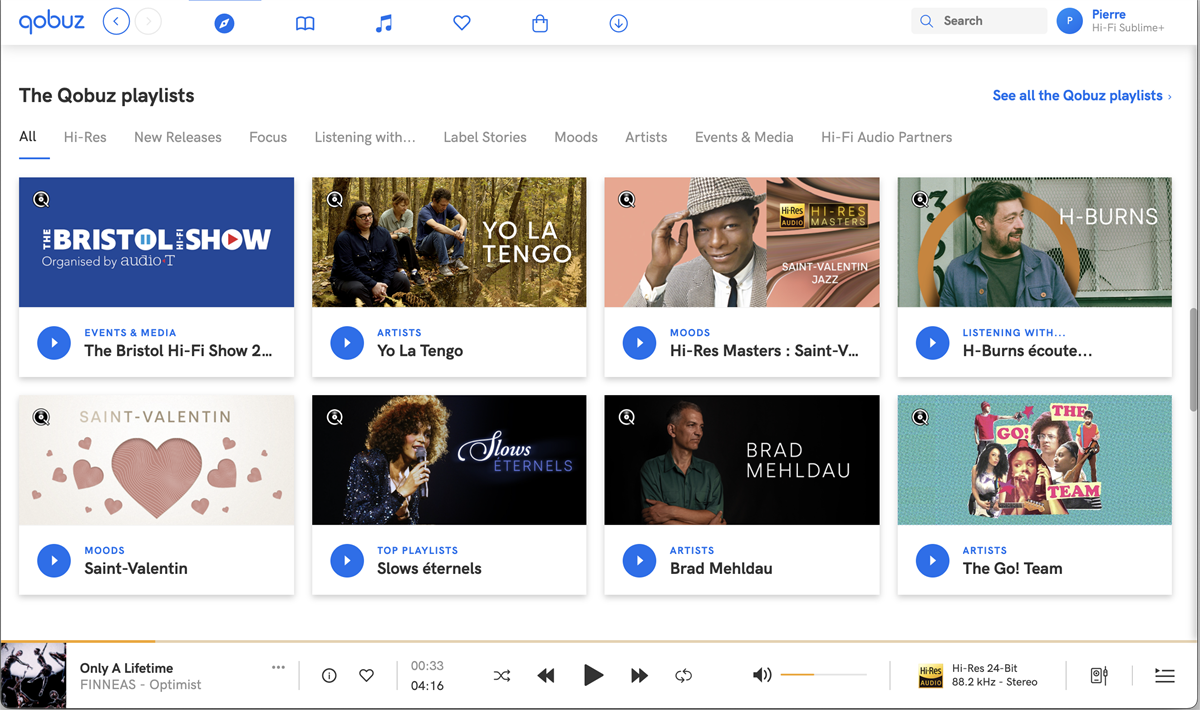The image size is (1200, 710).
Task: Open more options for current track
Action: (x=278, y=667)
